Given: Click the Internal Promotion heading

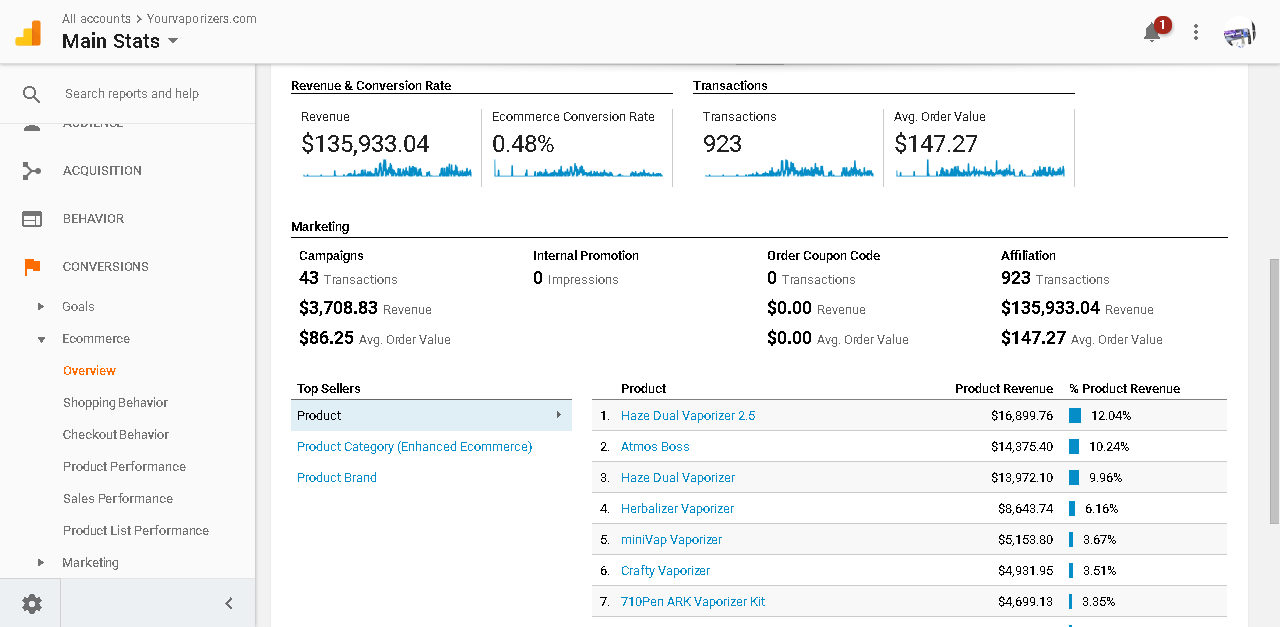Looking at the screenshot, I should 586,256.
